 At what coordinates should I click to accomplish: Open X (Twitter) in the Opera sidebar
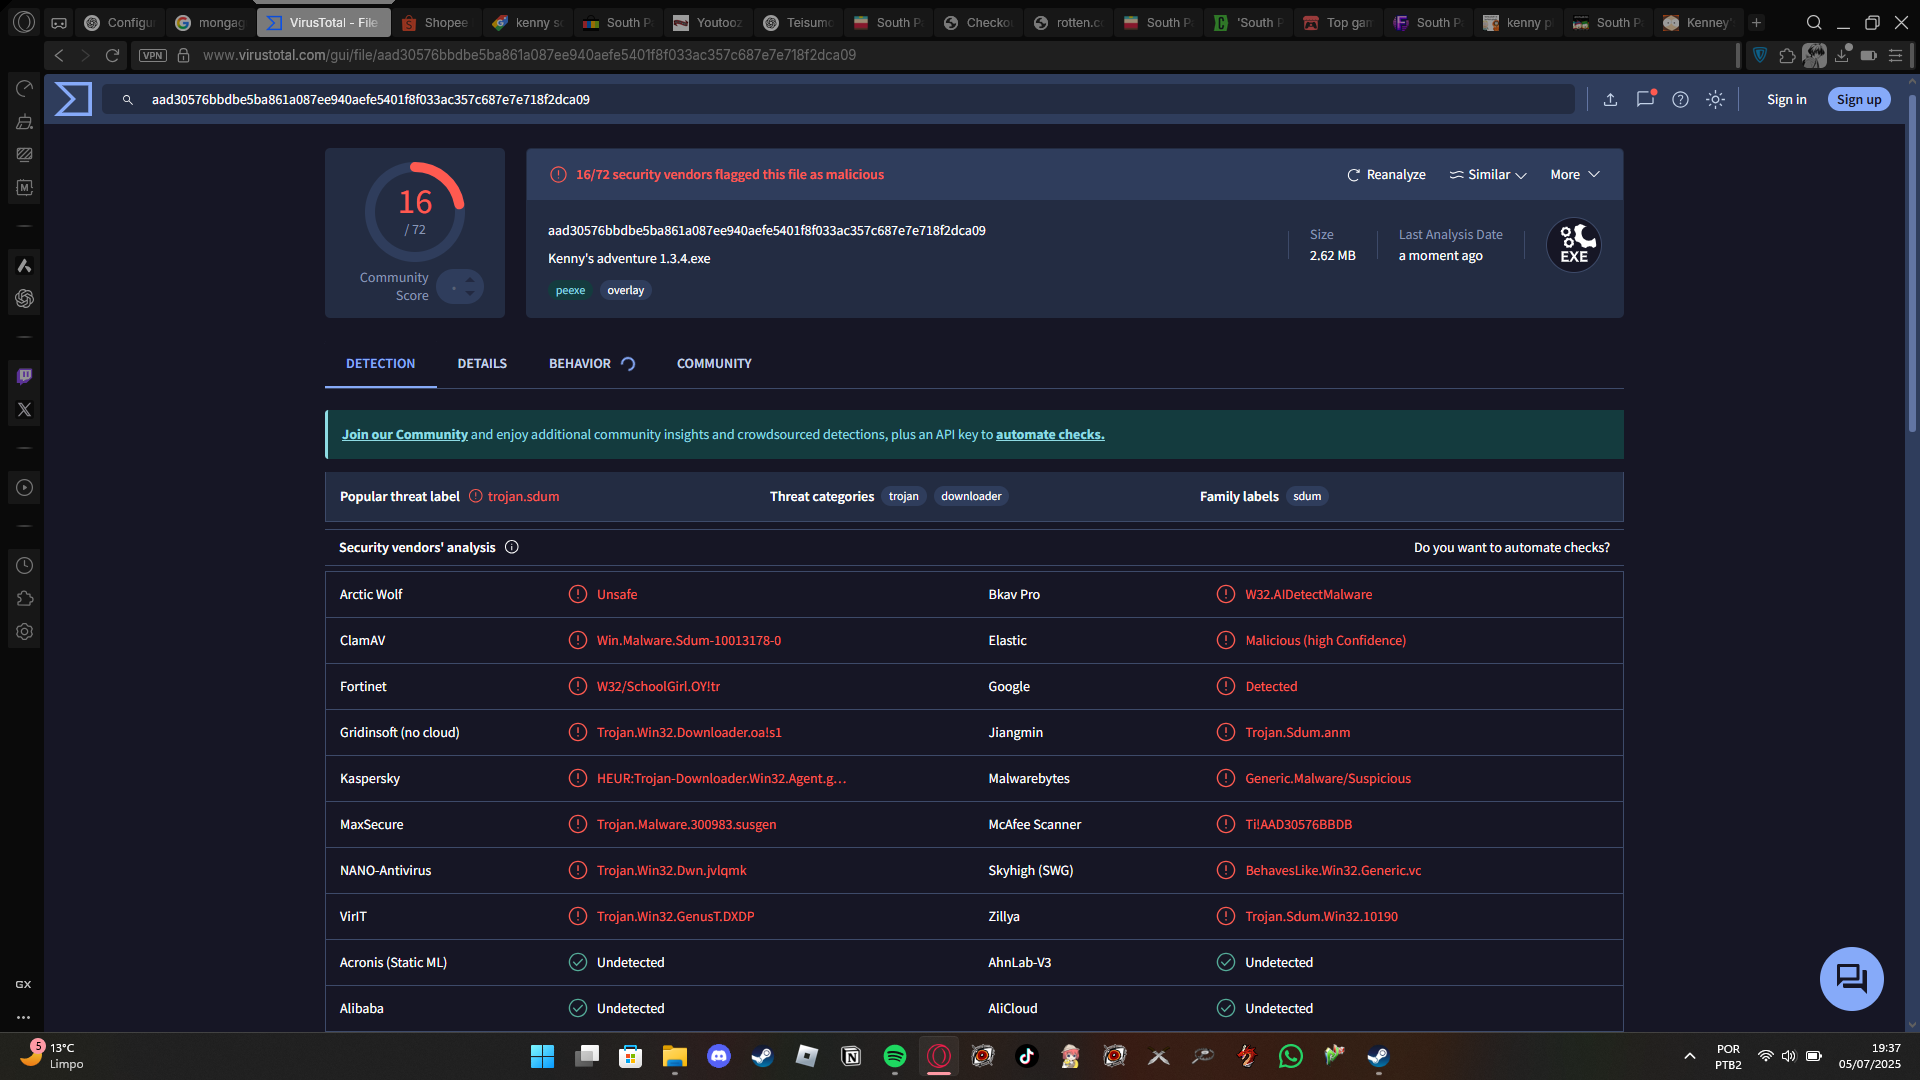[24, 410]
